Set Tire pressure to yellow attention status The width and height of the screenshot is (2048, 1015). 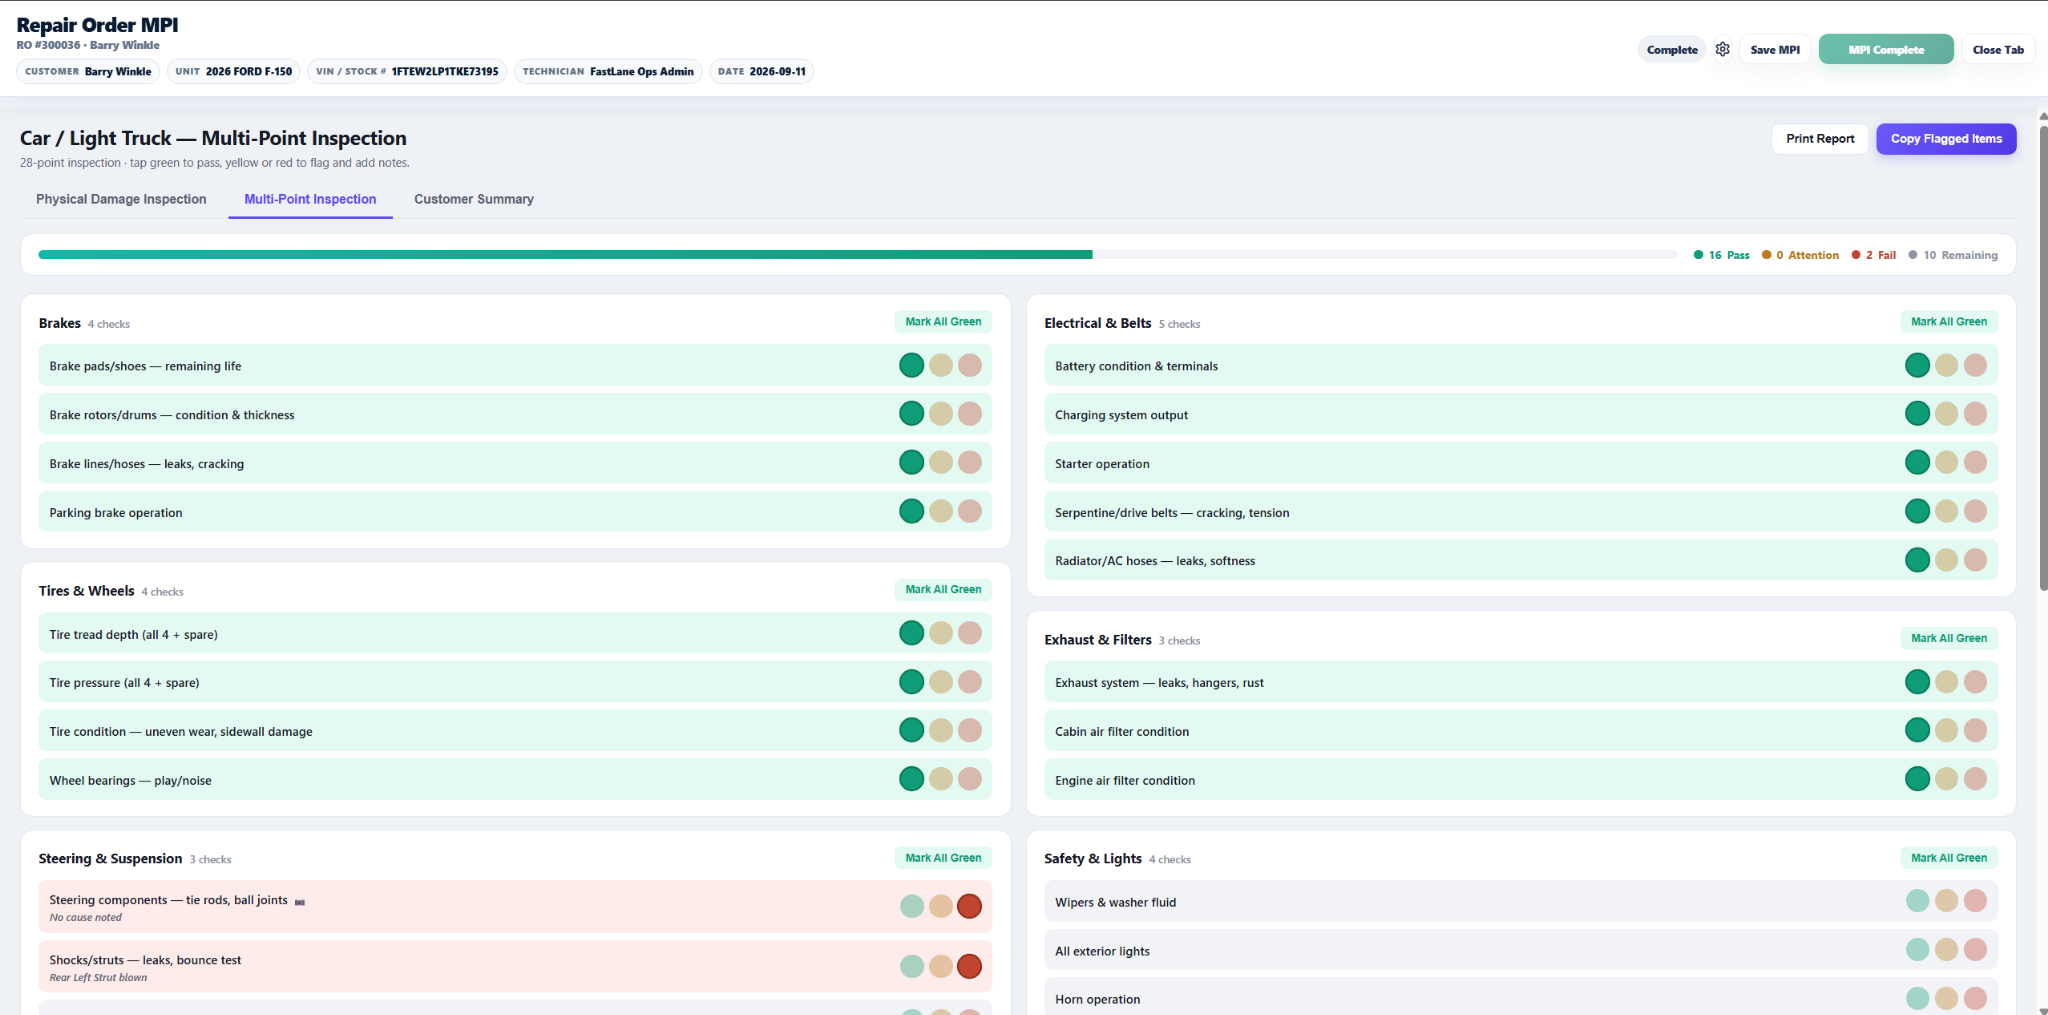941,682
